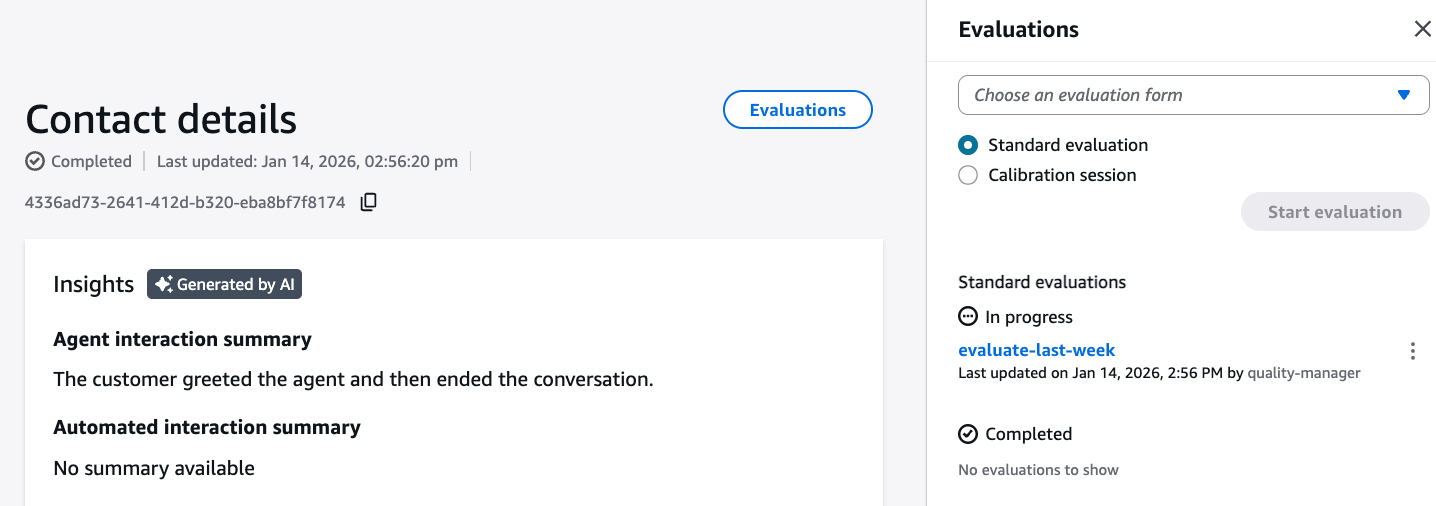Click the quality-manager user name

(1303, 373)
